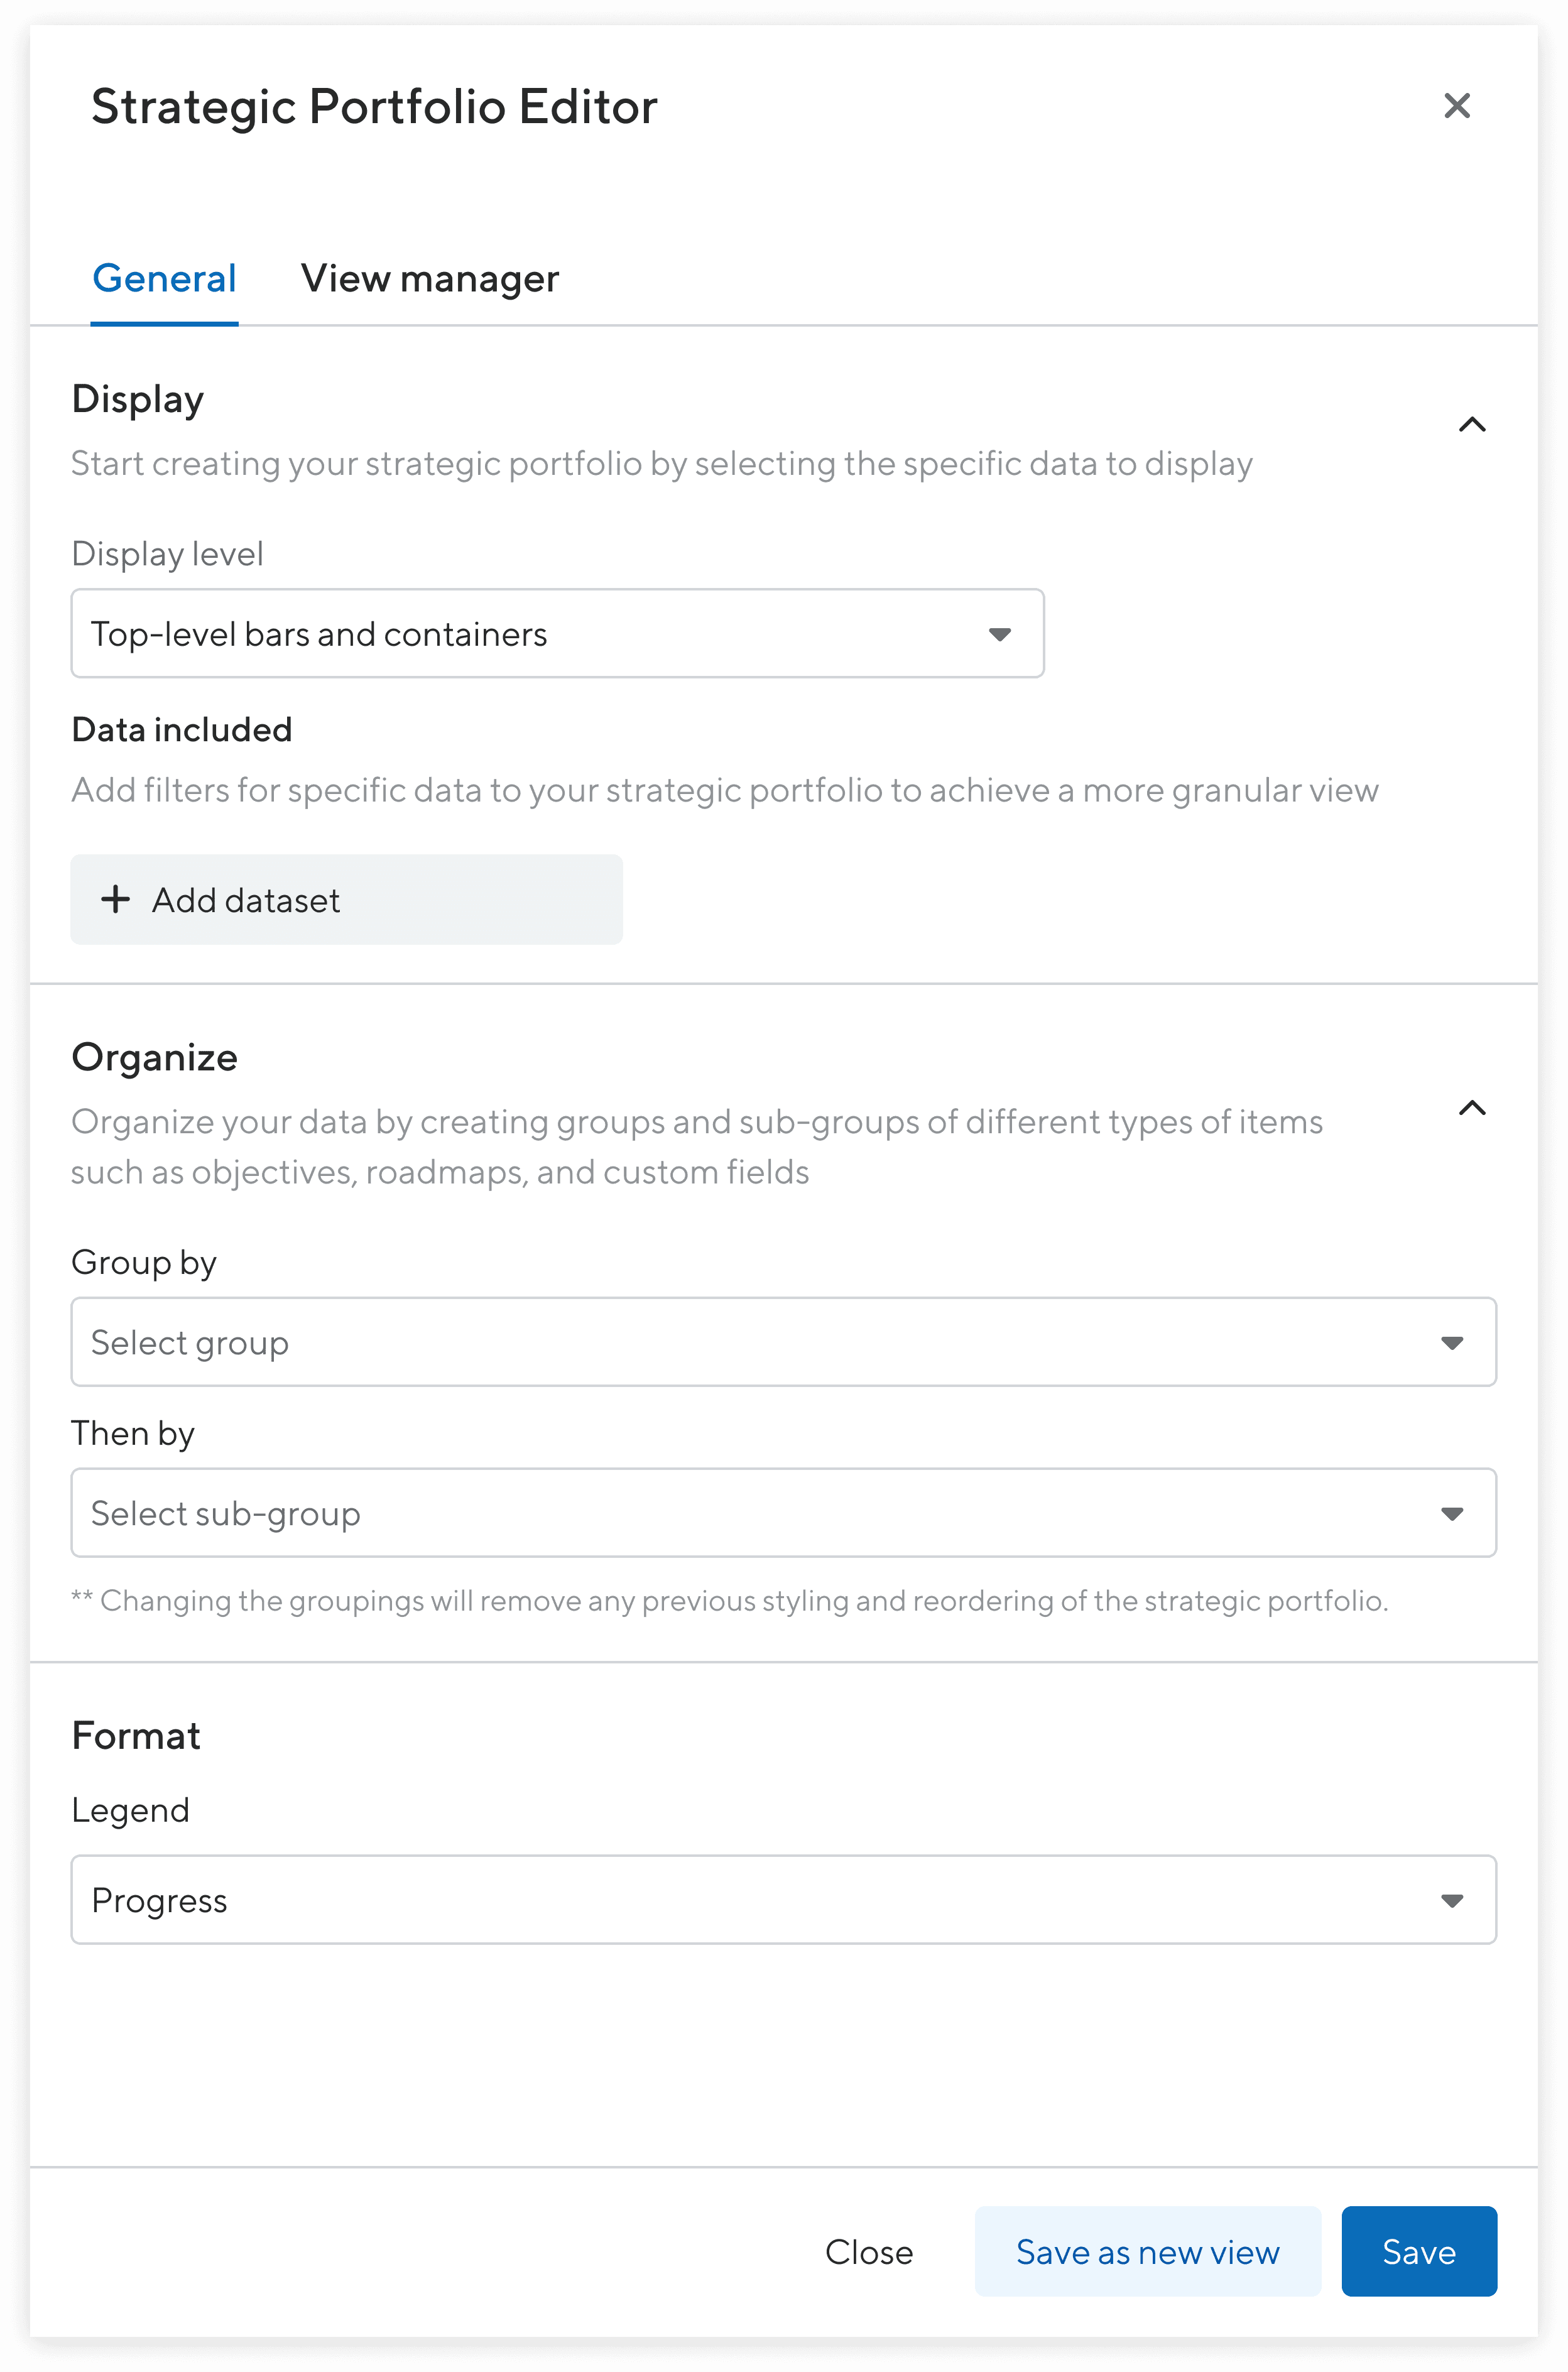Click the Organize section heading

155,1057
